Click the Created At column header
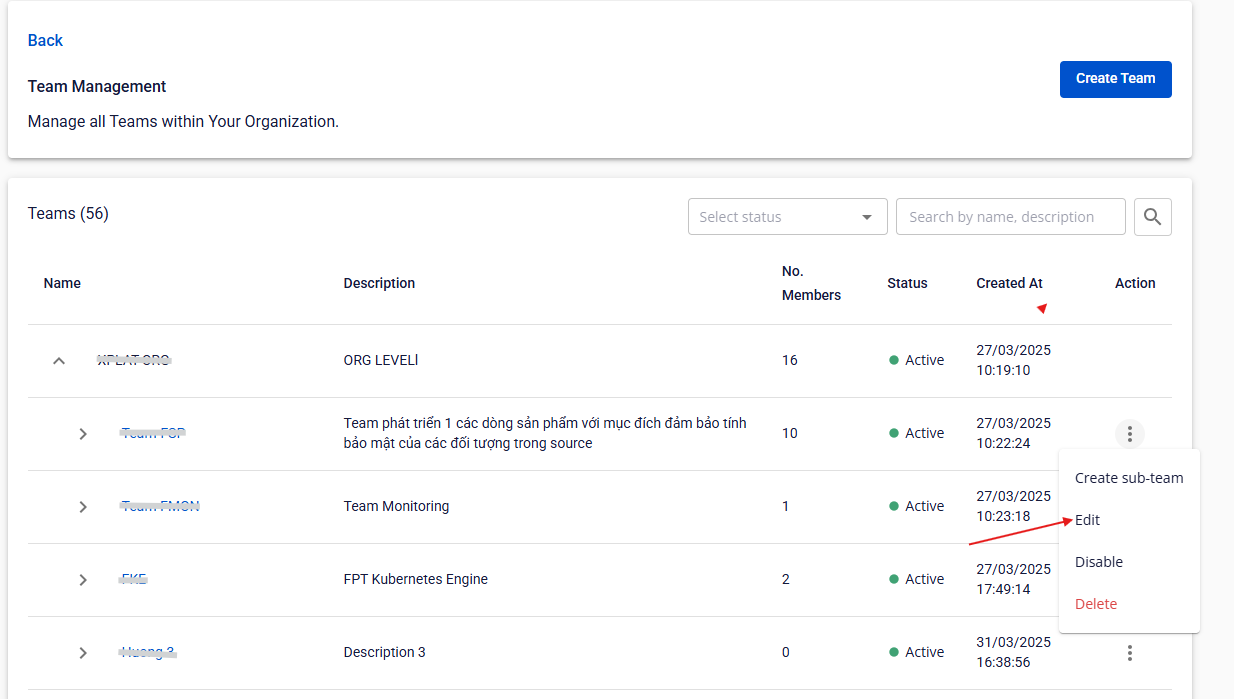1234x699 pixels. [x=1009, y=283]
